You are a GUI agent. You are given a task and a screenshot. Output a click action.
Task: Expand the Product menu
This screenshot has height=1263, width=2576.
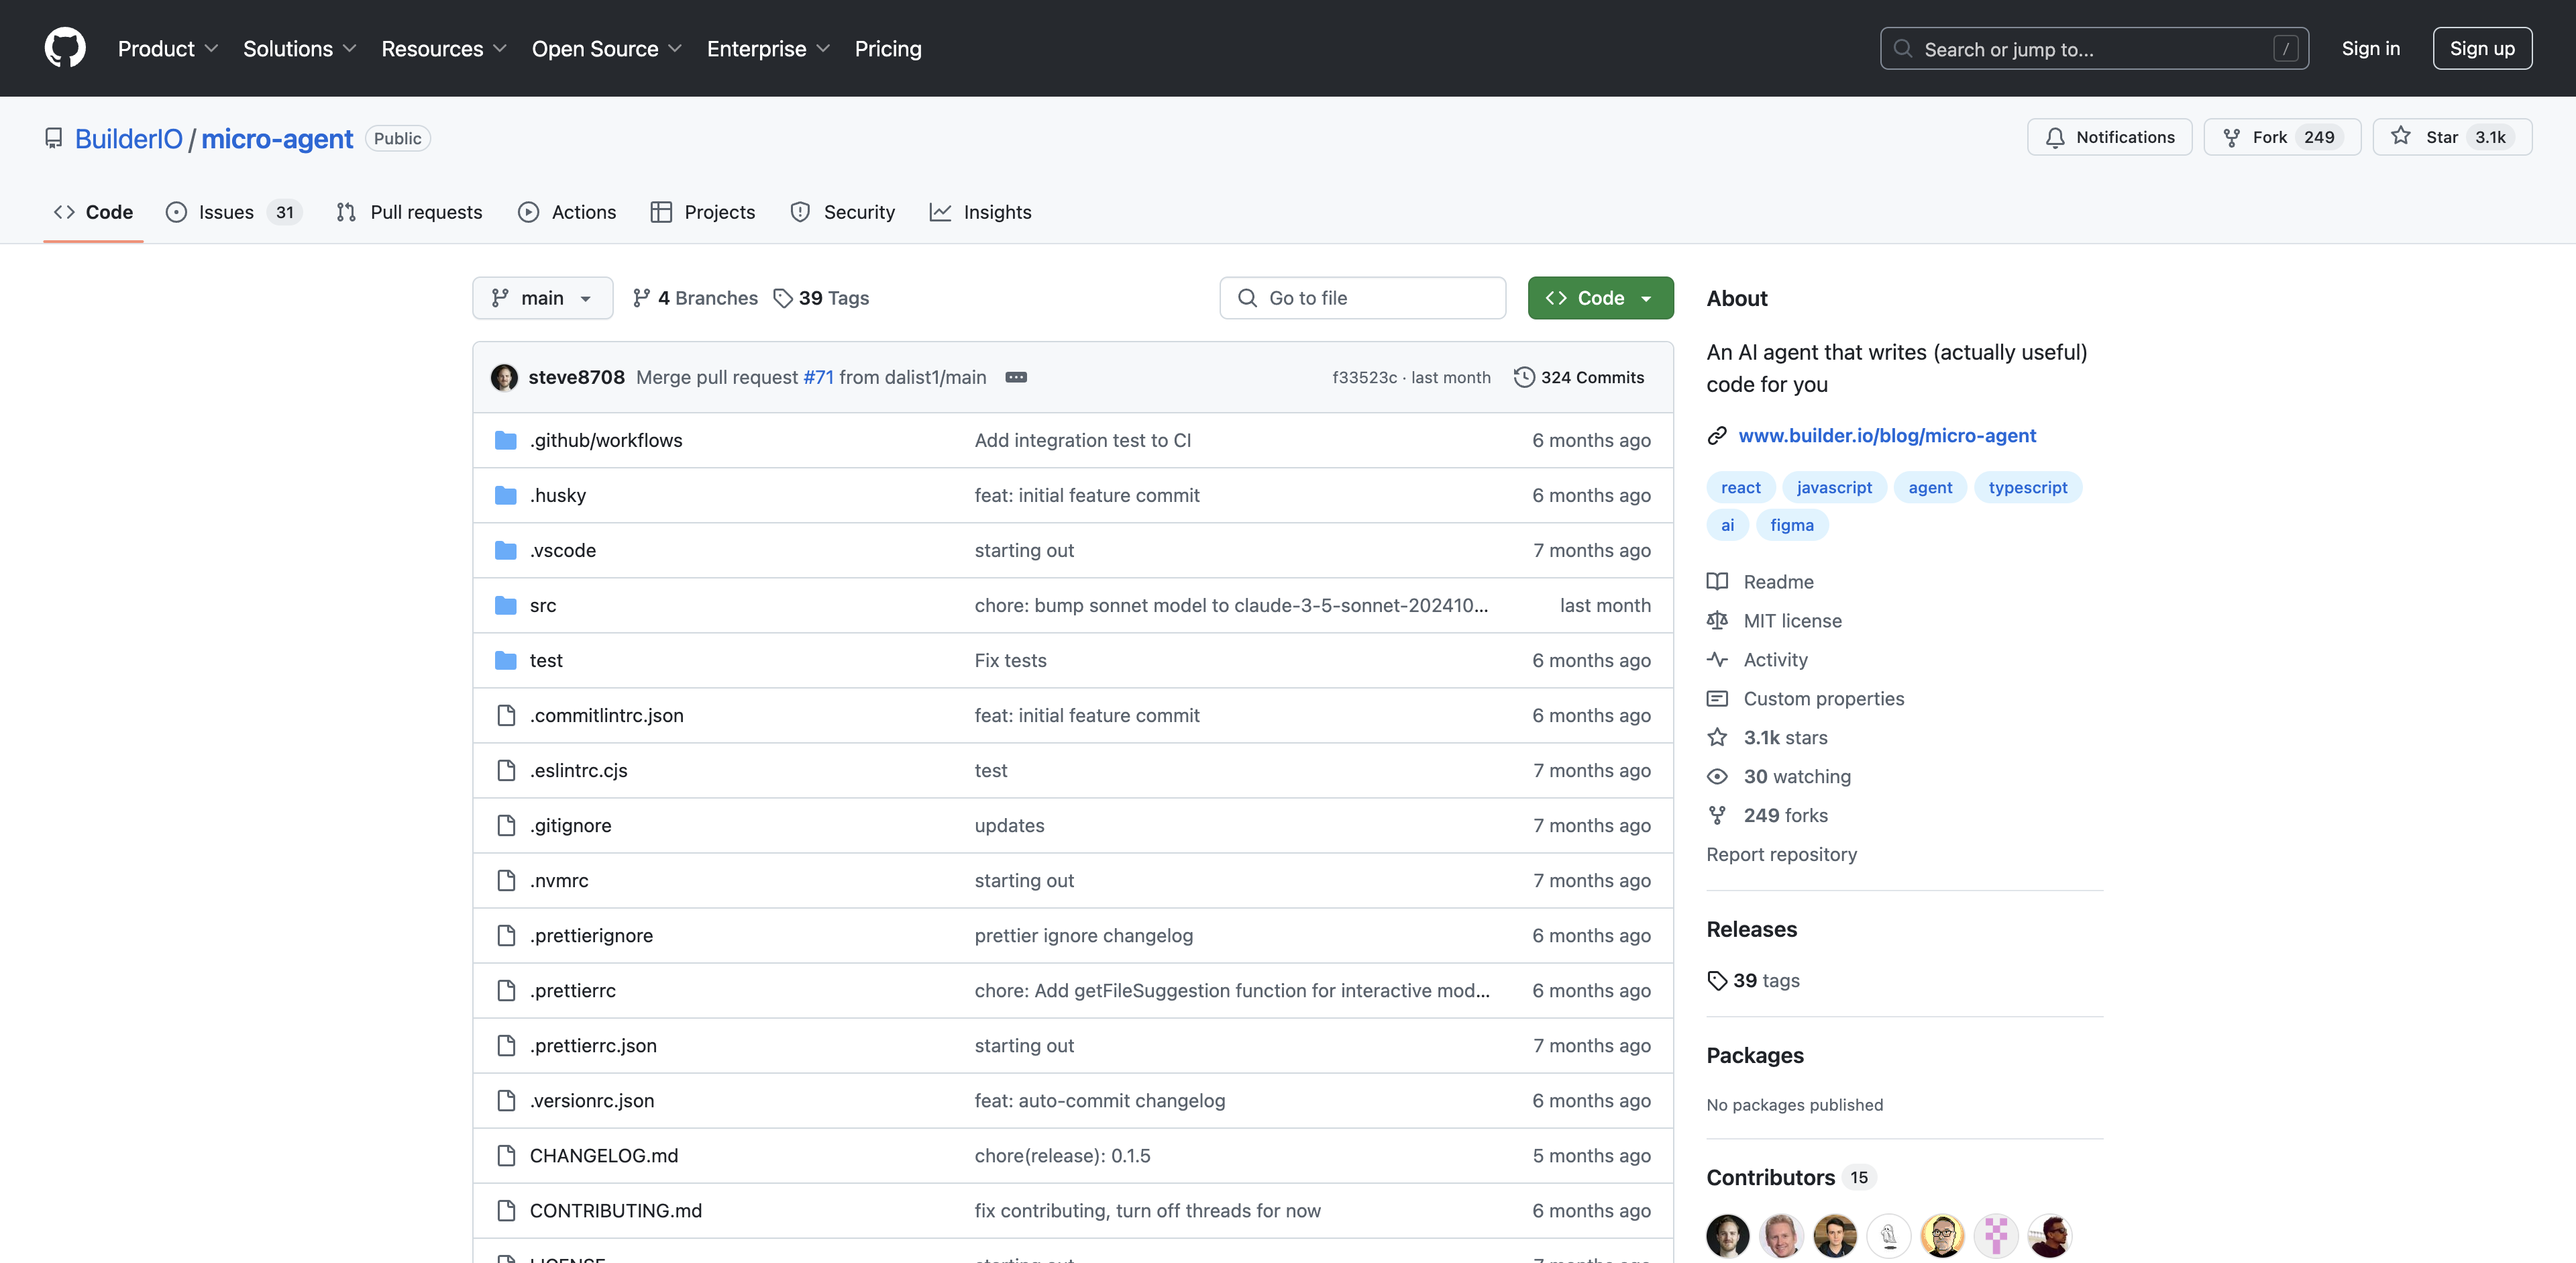[167, 48]
